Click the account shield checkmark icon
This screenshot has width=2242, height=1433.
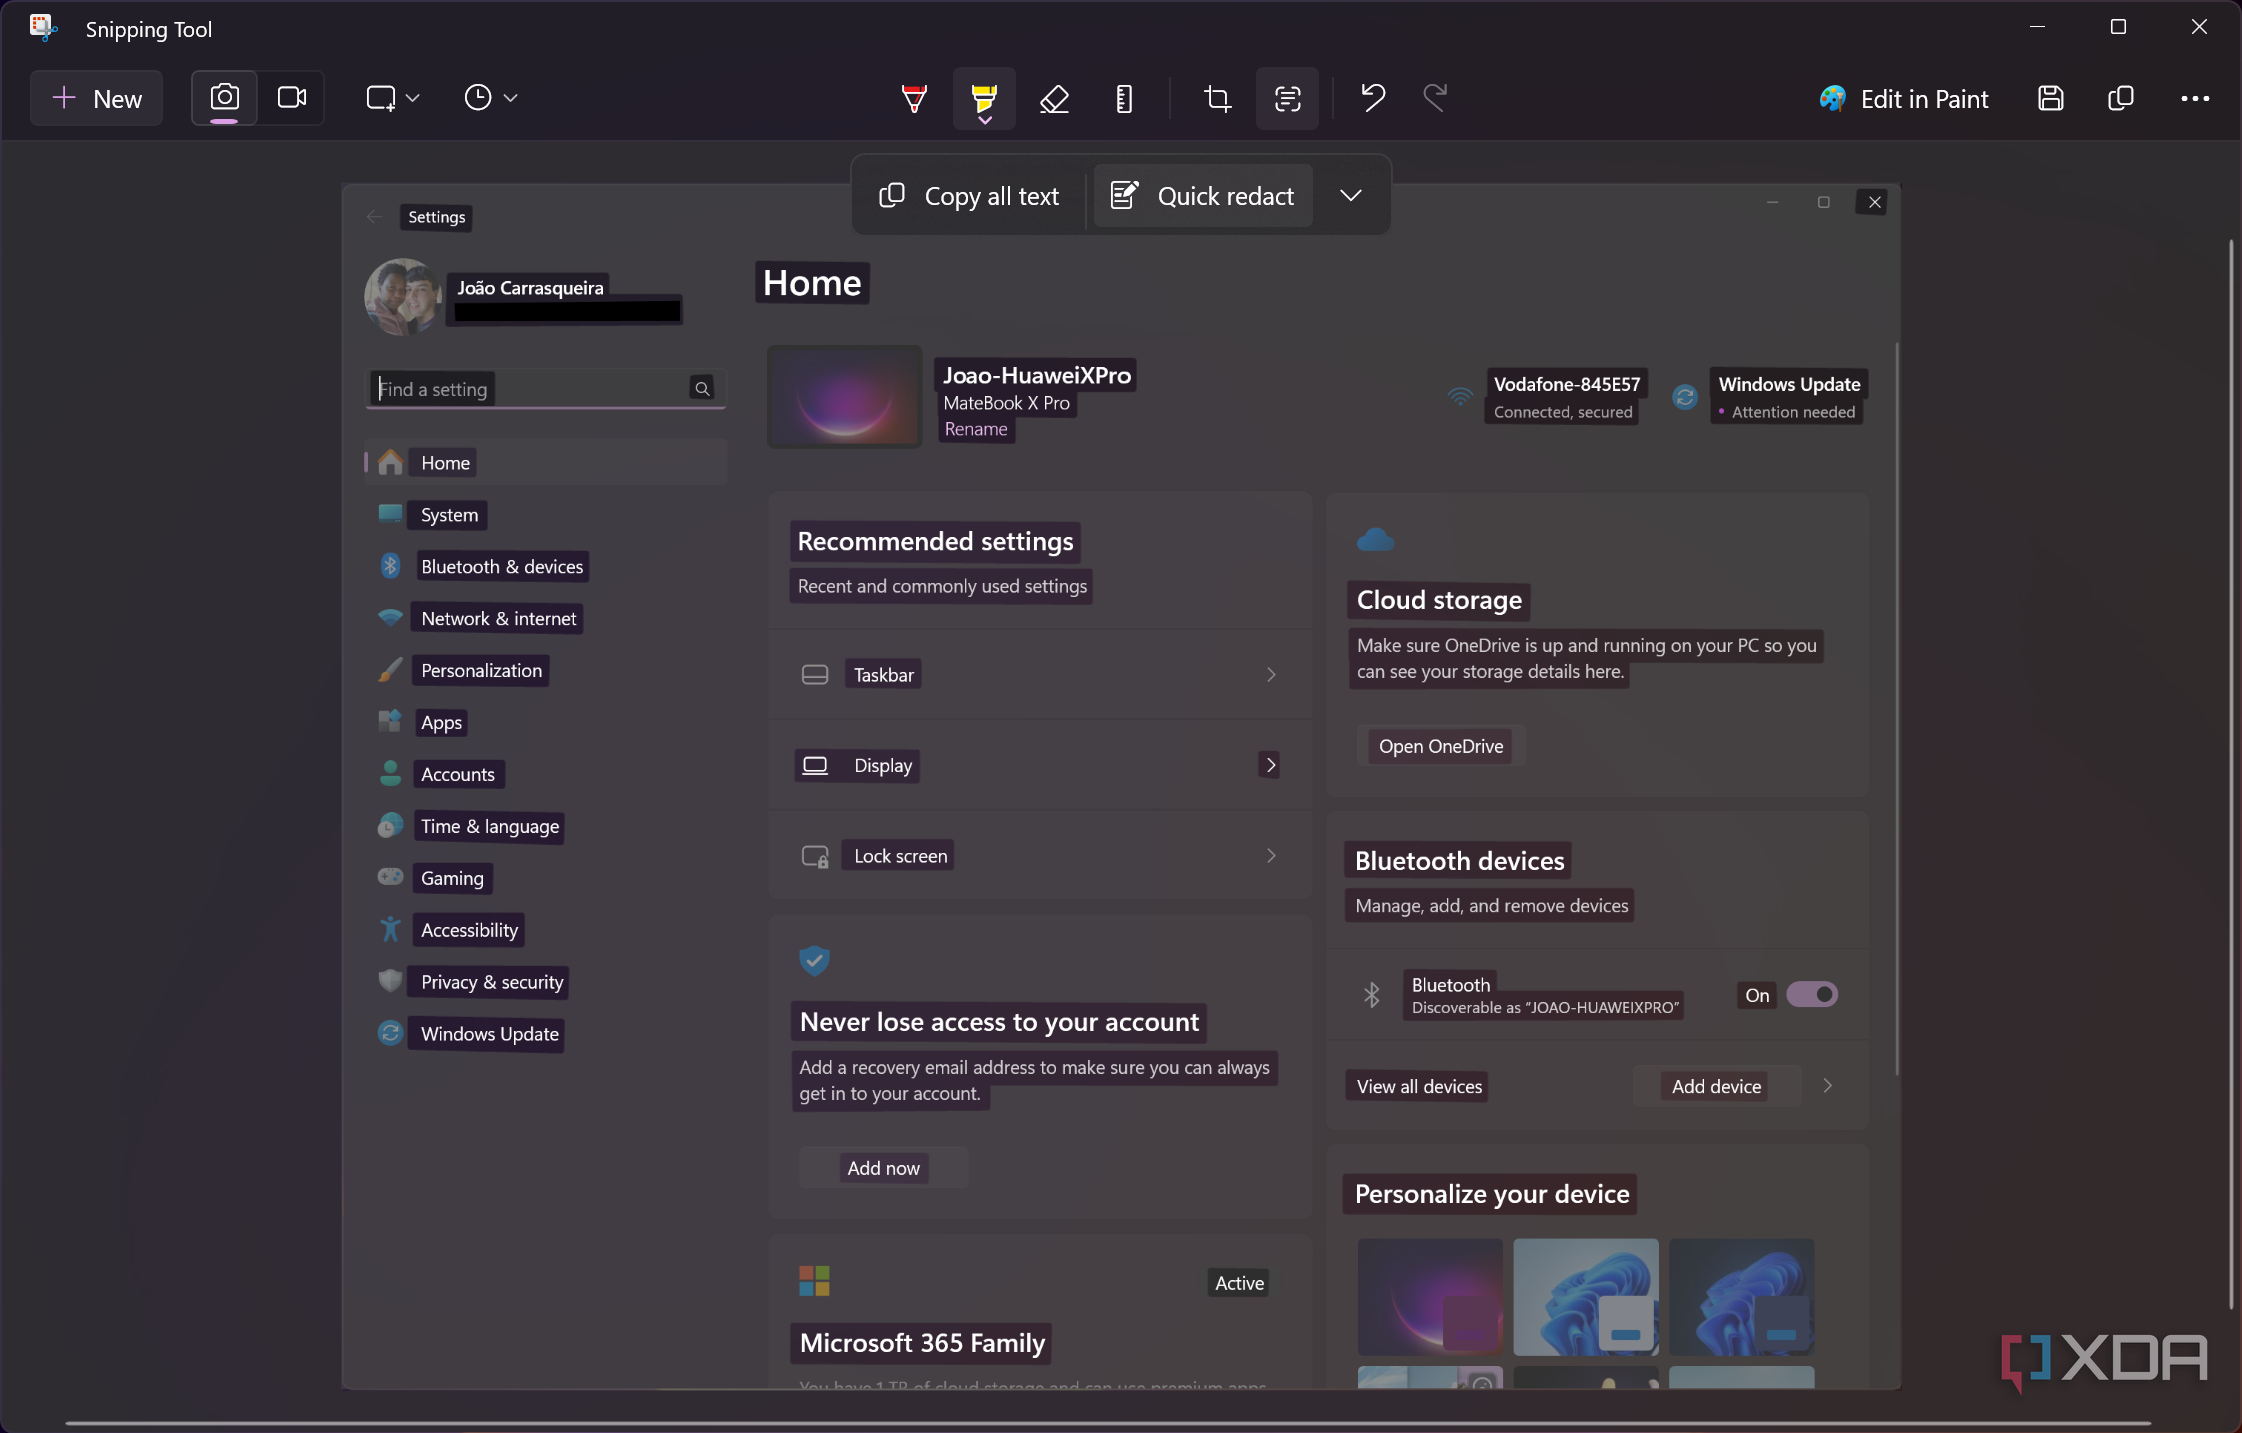[x=815, y=960]
